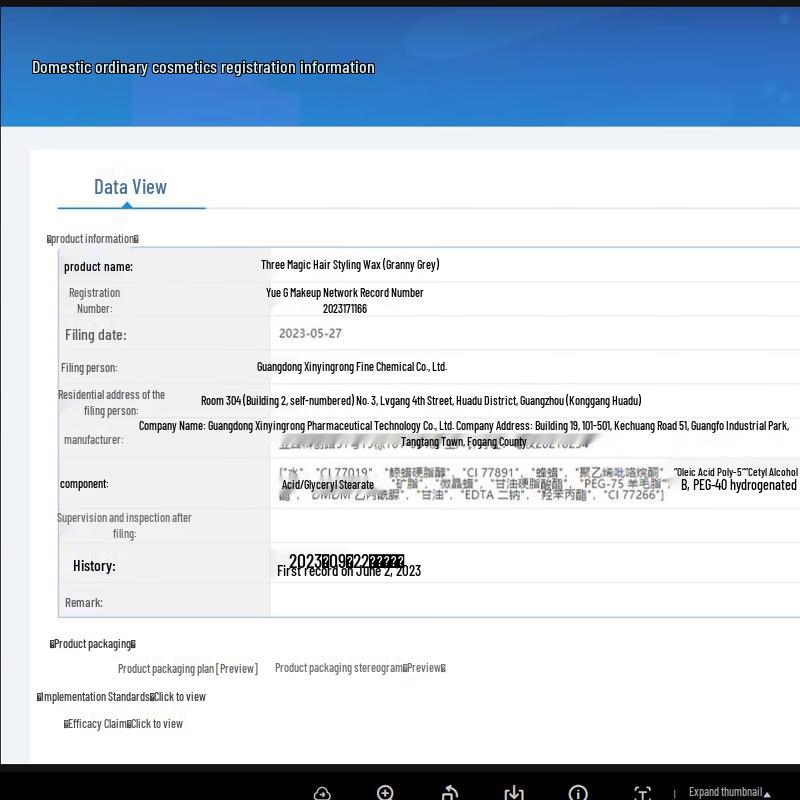Select the registration number 2023171166
This screenshot has height=800, width=800.
coord(344,309)
